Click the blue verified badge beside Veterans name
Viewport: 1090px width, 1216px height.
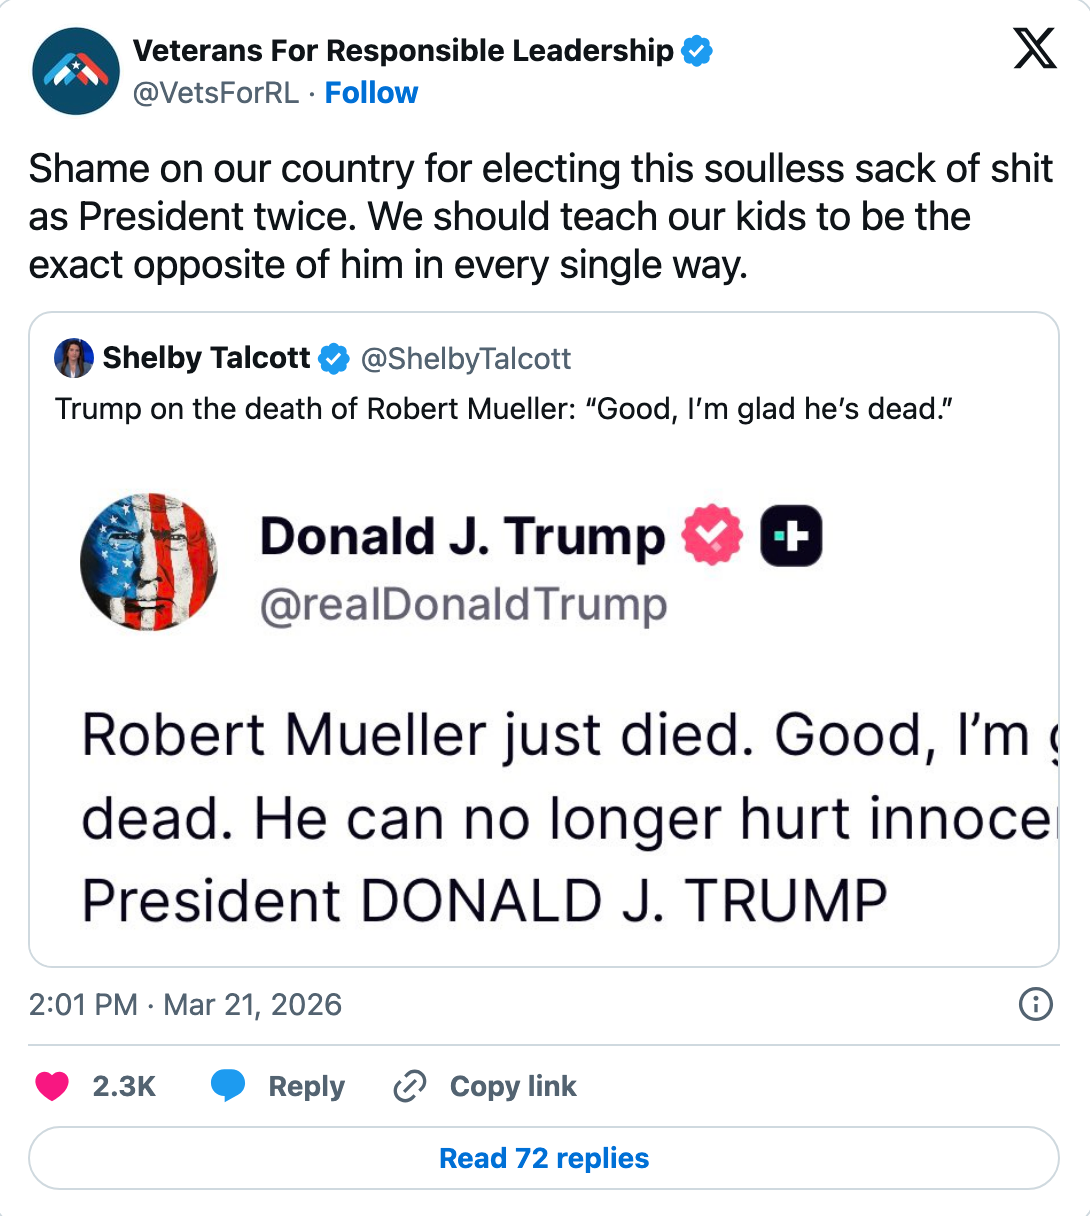697,50
